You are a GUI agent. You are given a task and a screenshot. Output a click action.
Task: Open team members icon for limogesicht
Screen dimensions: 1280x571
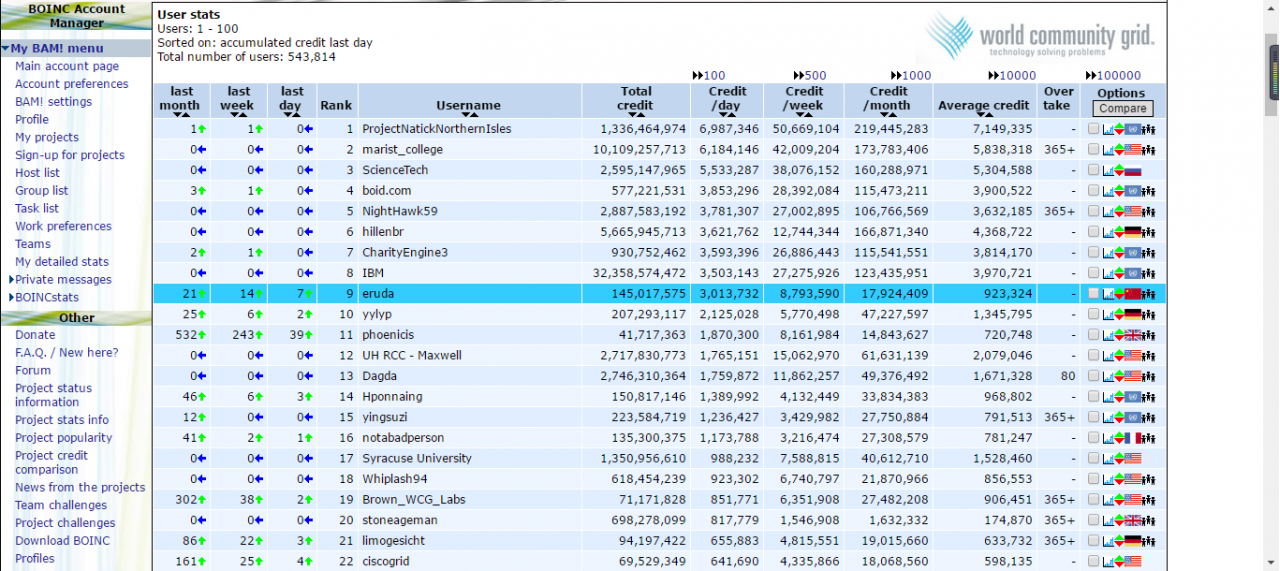(1149, 541)
